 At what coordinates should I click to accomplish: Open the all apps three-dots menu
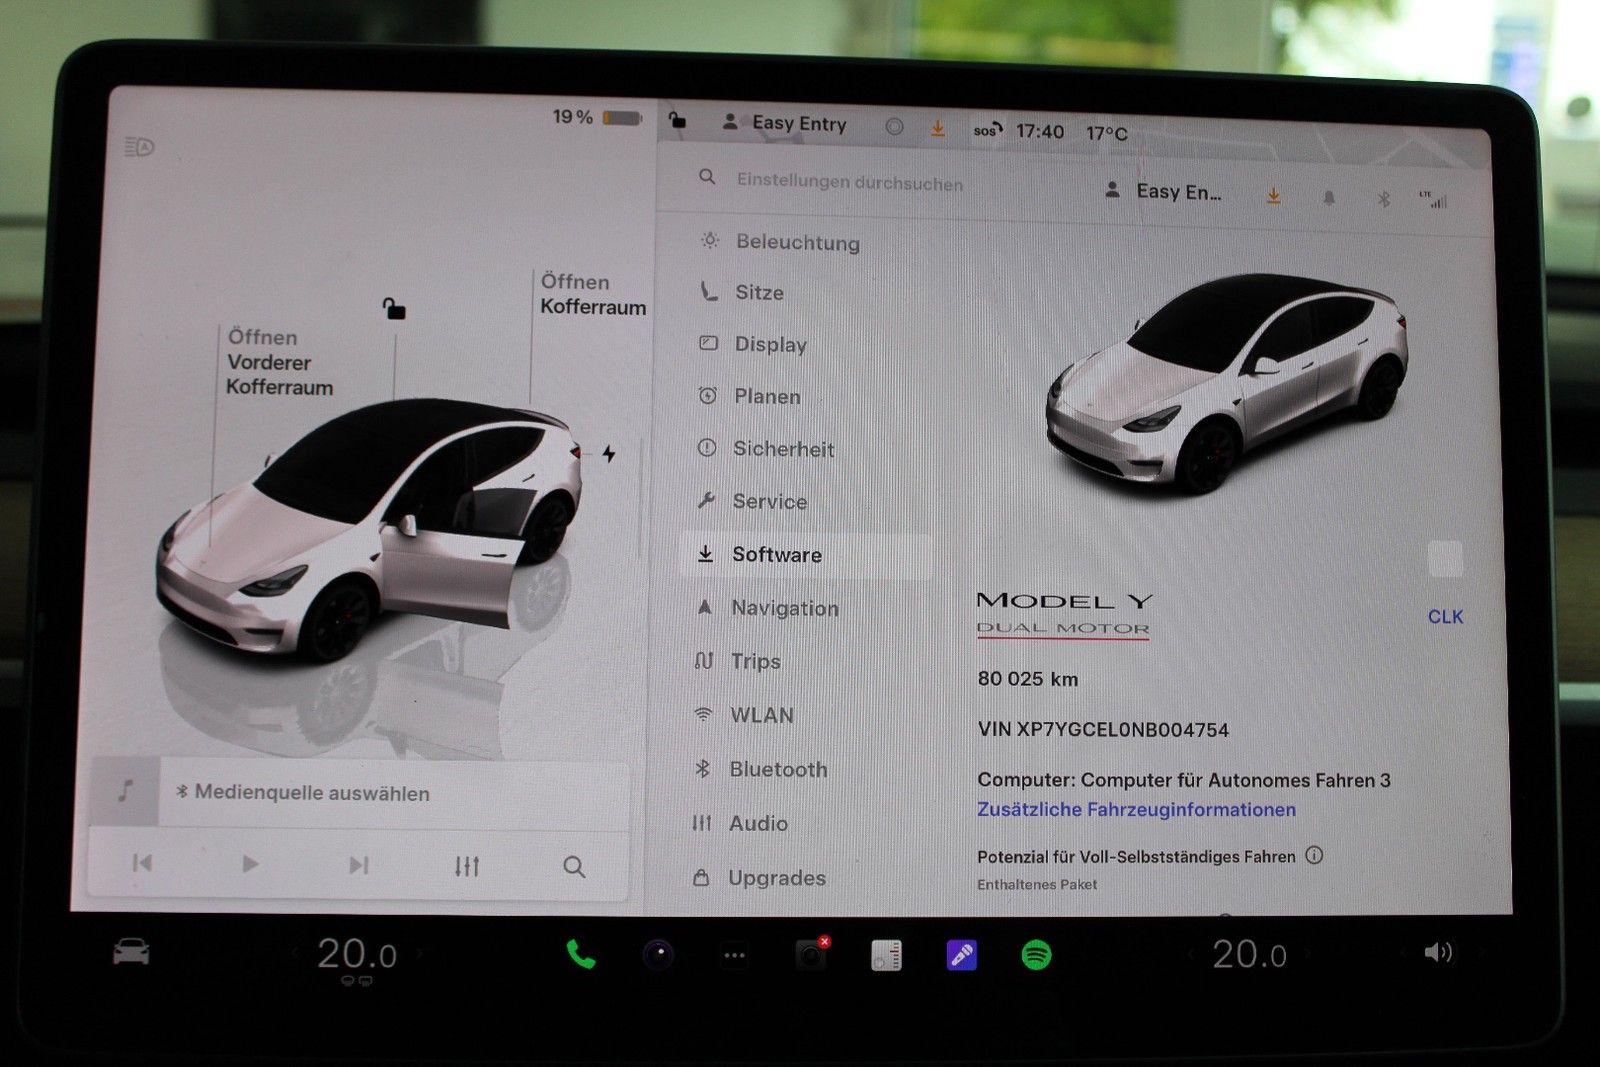tap(734, 955)
